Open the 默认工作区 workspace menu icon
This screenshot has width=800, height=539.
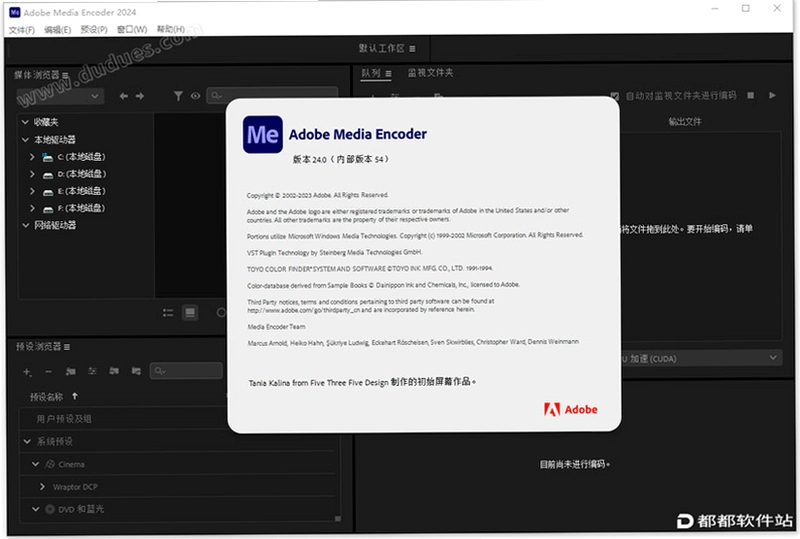pos(412,49)
